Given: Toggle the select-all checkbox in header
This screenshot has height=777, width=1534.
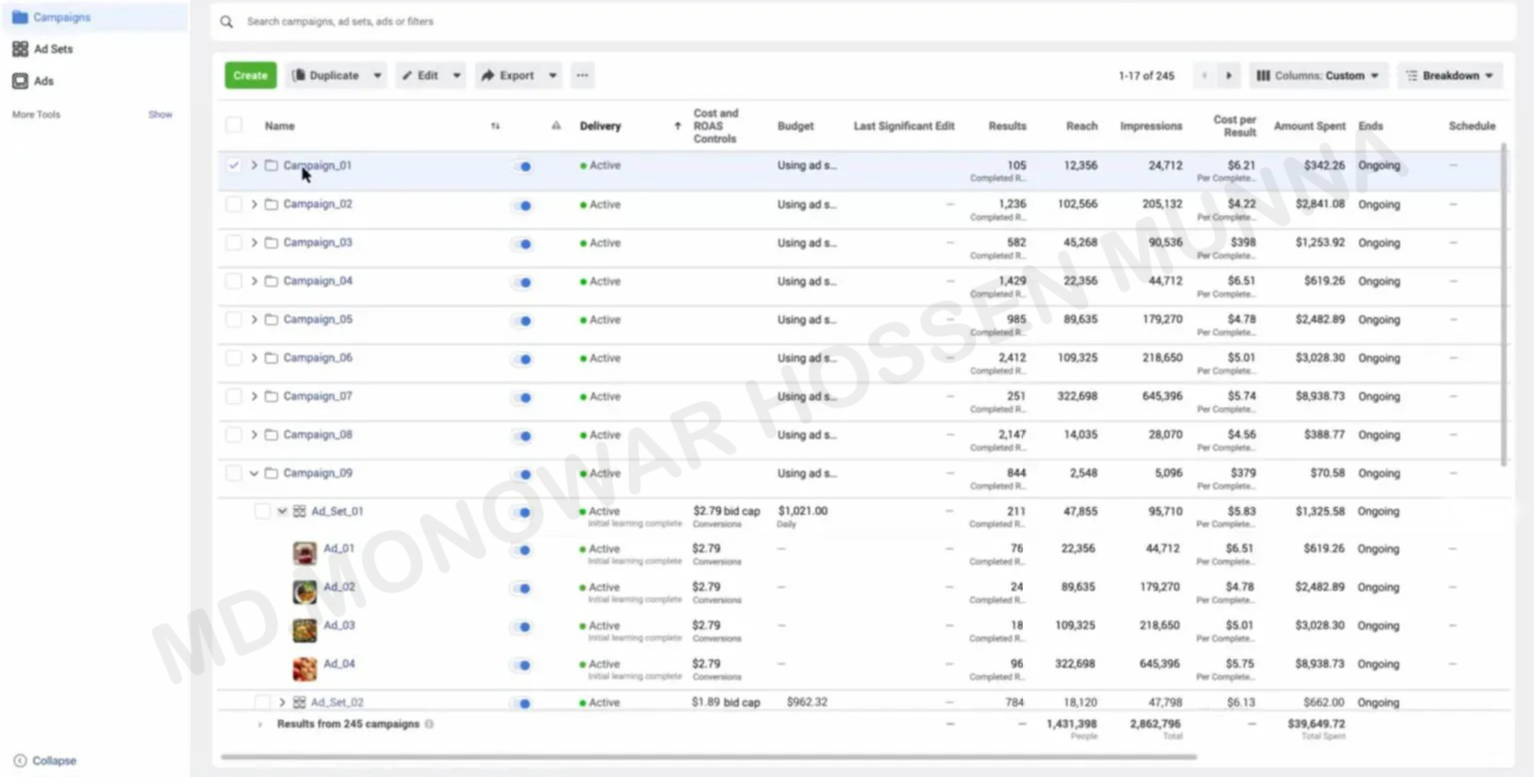Looking at the screenshot, I should pyautogui.click(x=234, y=126).
